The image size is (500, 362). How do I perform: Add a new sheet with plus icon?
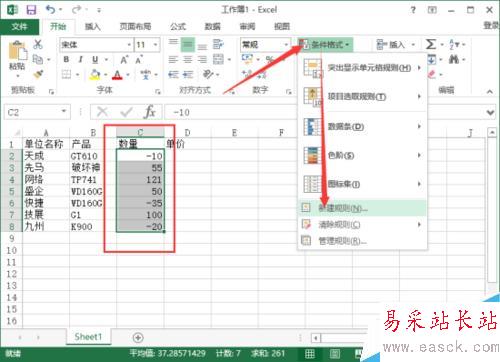tap(138, 337)
